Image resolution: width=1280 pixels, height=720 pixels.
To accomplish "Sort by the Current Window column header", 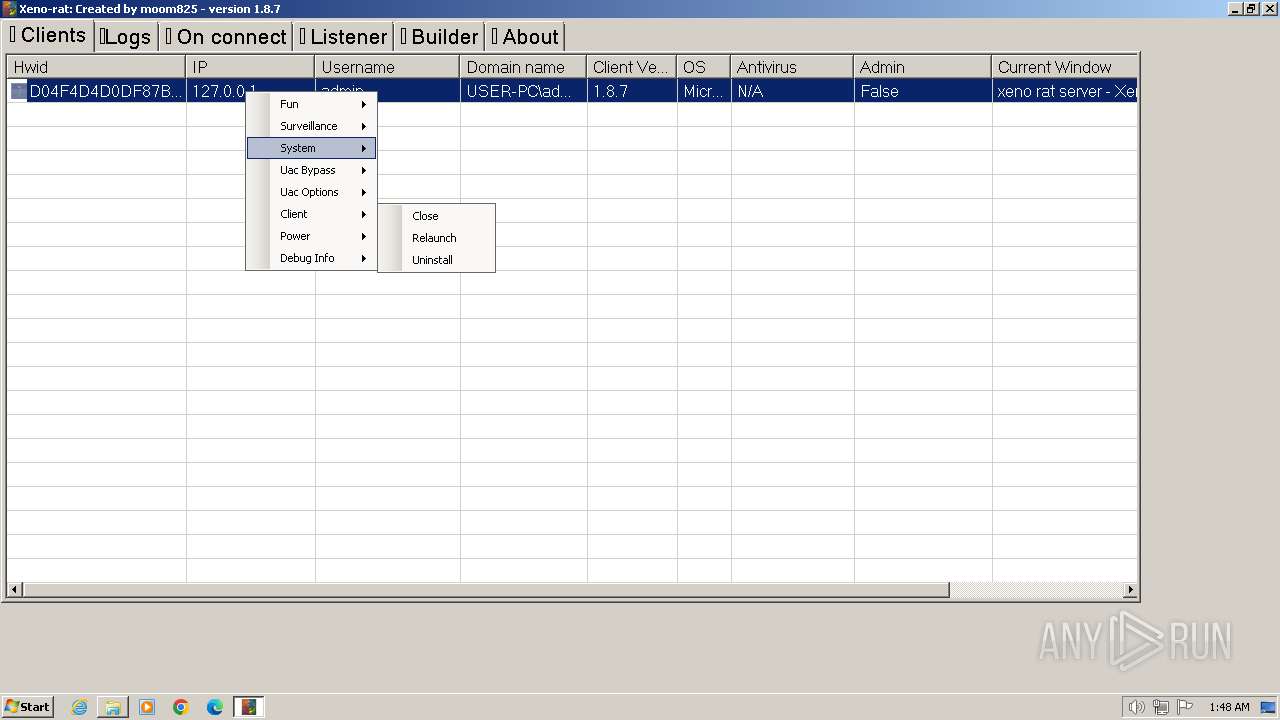I will [1064, 67].
